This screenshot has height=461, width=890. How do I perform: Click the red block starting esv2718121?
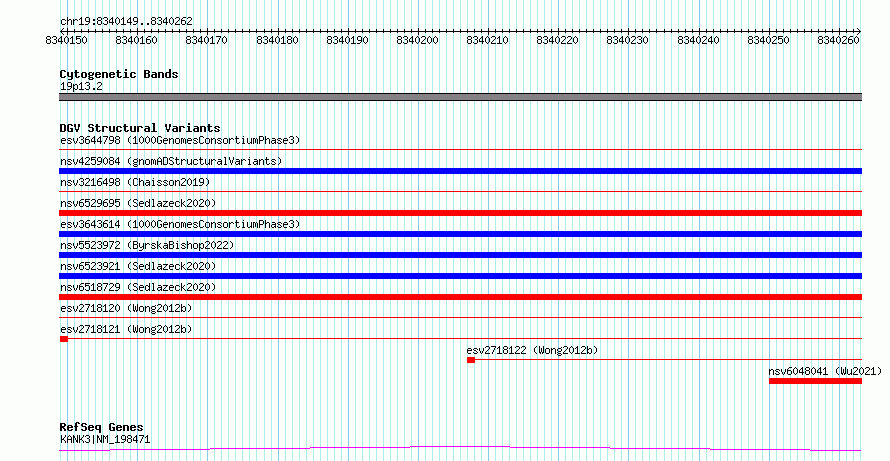64,339
